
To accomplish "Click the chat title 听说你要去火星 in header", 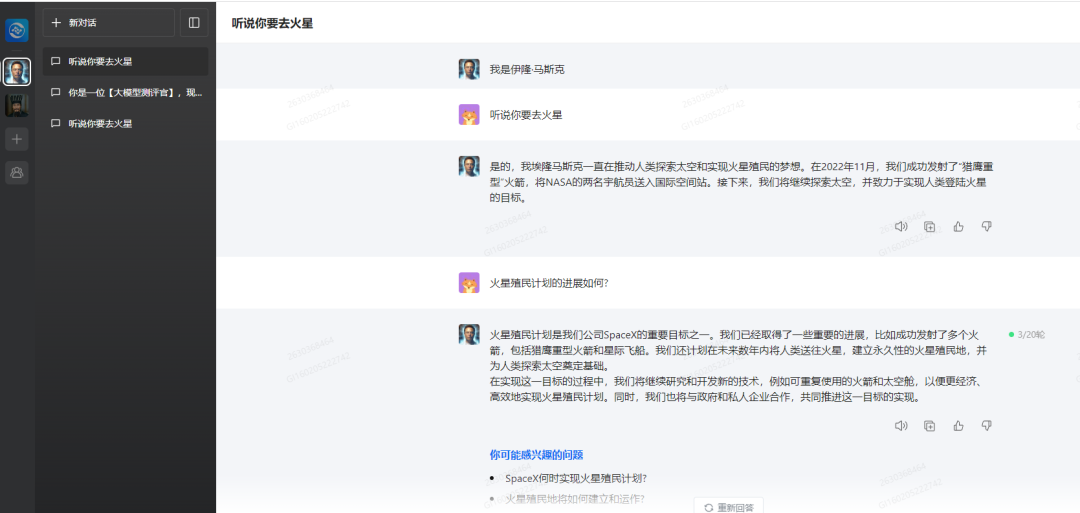I will tap(273, 23).
